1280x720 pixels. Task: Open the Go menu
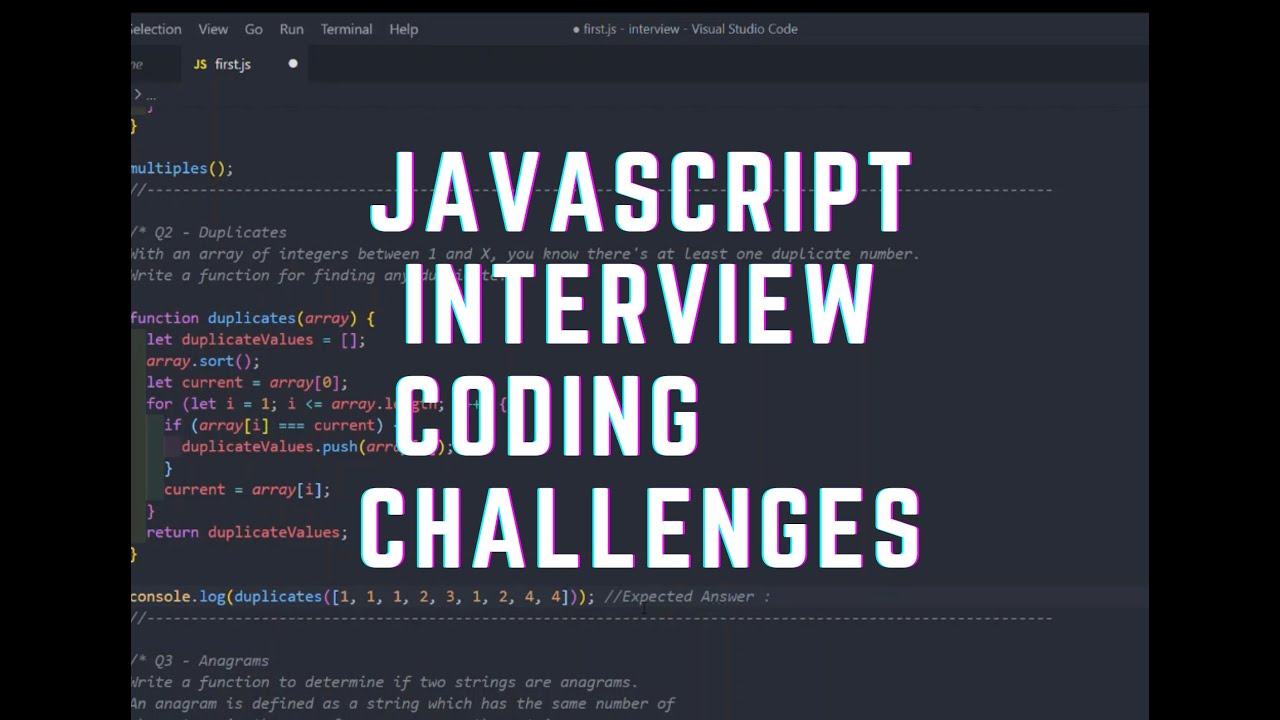[x=254, y=29]
